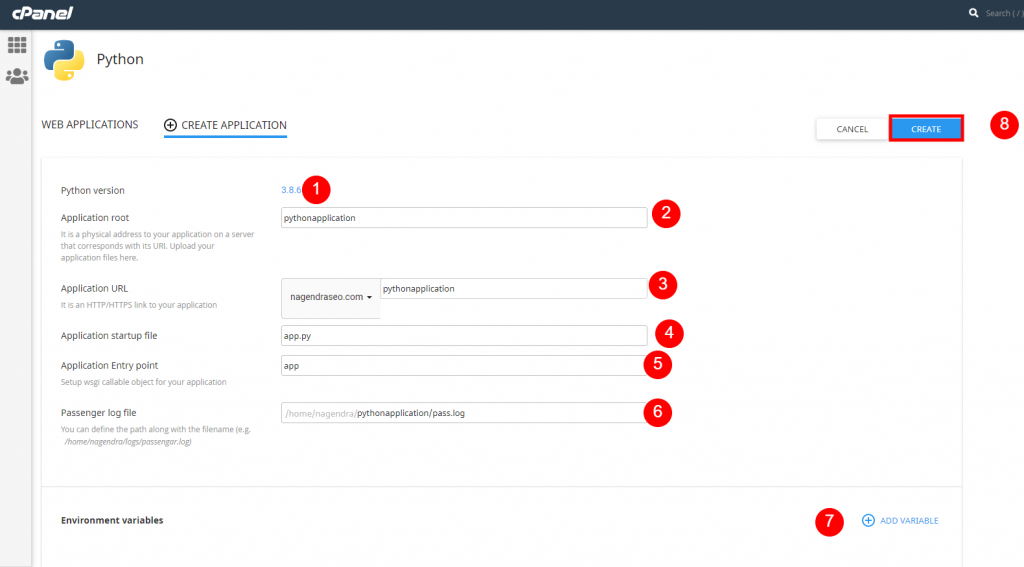
Task: Switch to the Web Applications tab
Action: click(90, 125)
